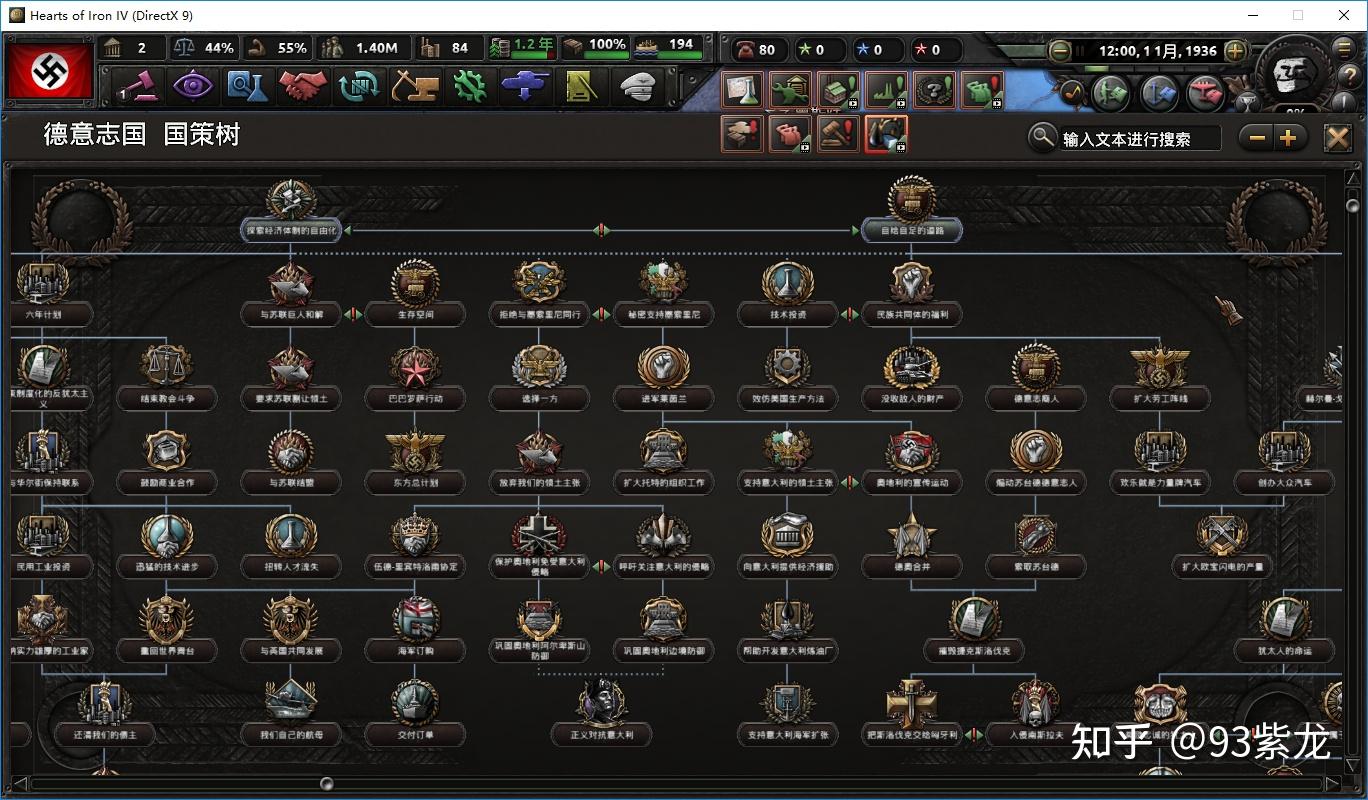The width and height of the screenshot is (1368, 800).
Task: Choose 效仿美国生产方法 focus
Action: pyautogui.click(x=787, y=380)
